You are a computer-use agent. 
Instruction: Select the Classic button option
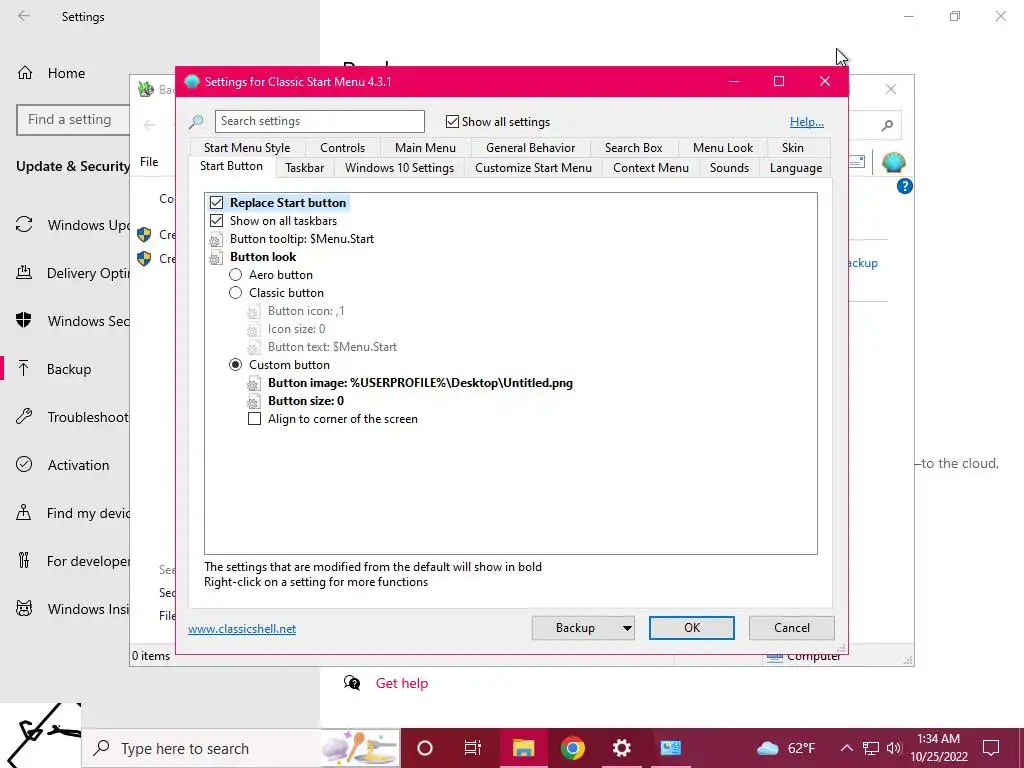coord(236,293)
